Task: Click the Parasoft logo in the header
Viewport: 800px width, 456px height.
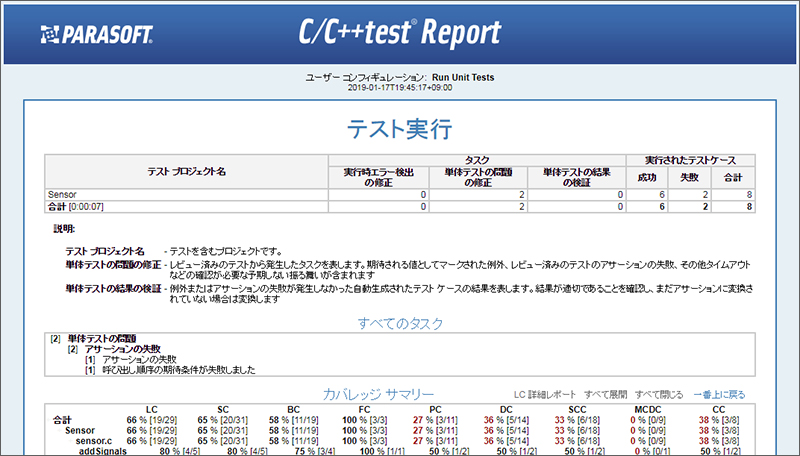Action: coord(96,35)
